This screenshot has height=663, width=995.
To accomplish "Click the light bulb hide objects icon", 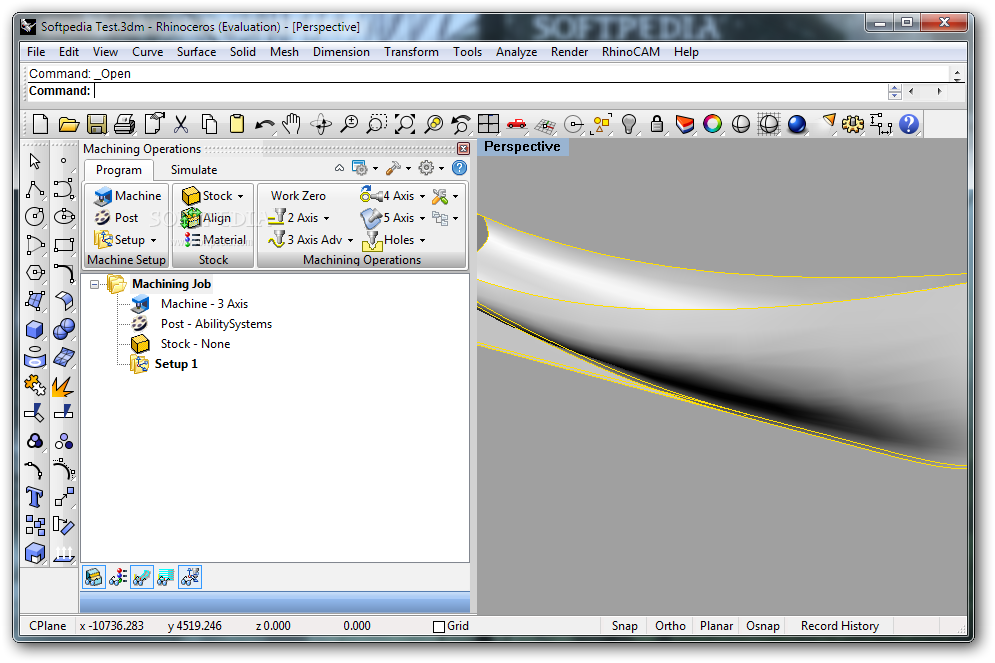I will point(628,124).
